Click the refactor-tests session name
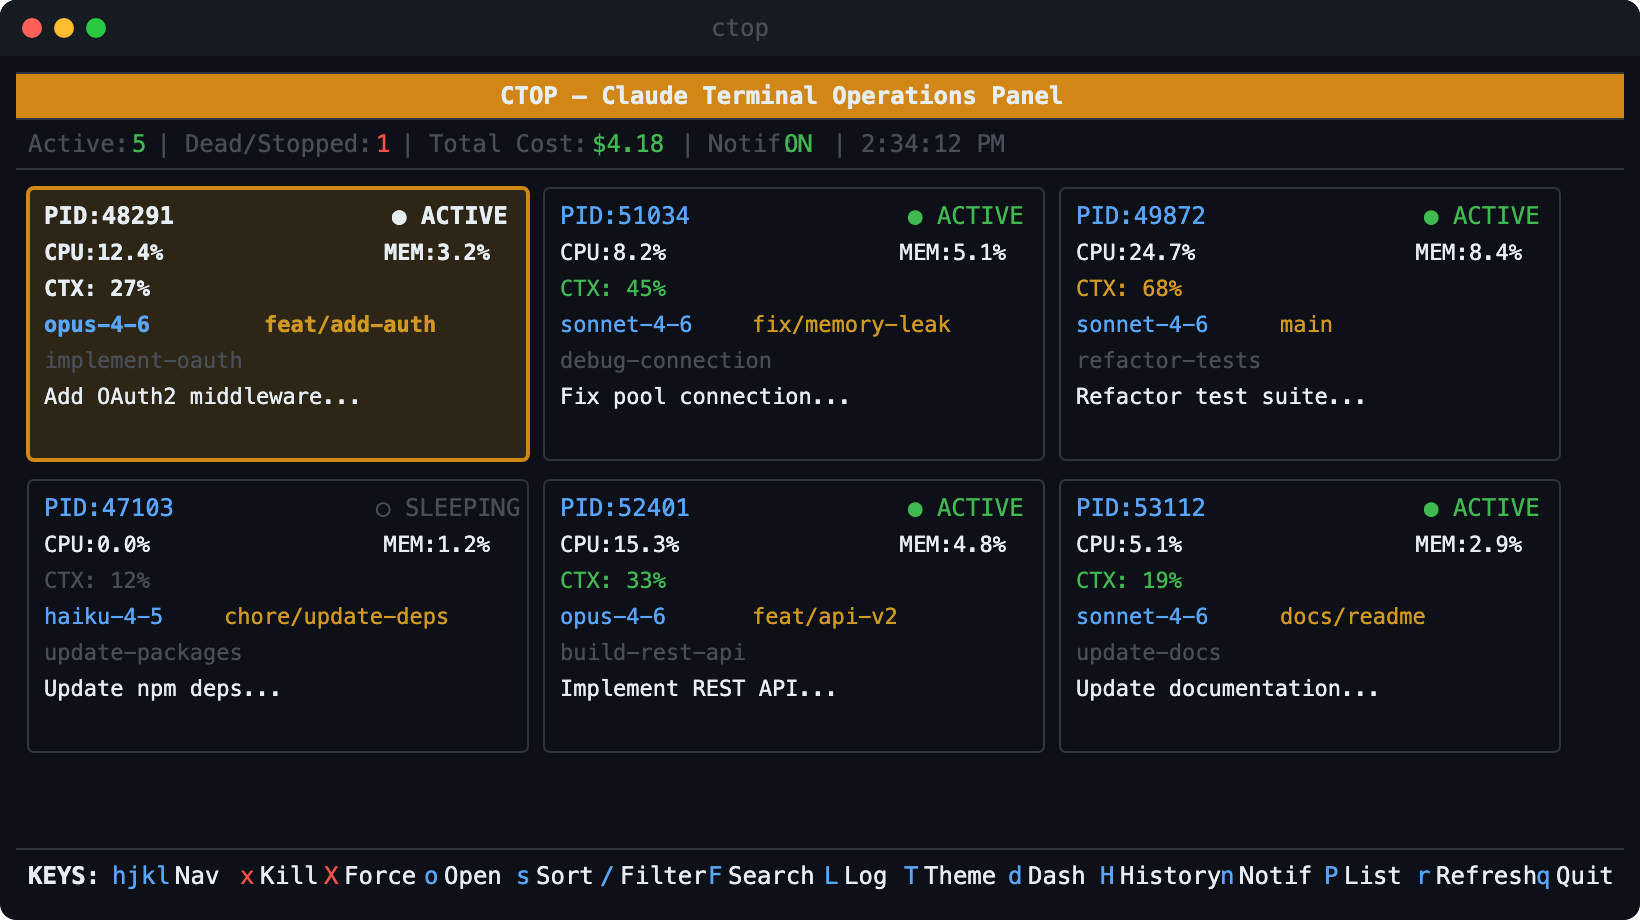1640x920 pixels. point(1168,361)
